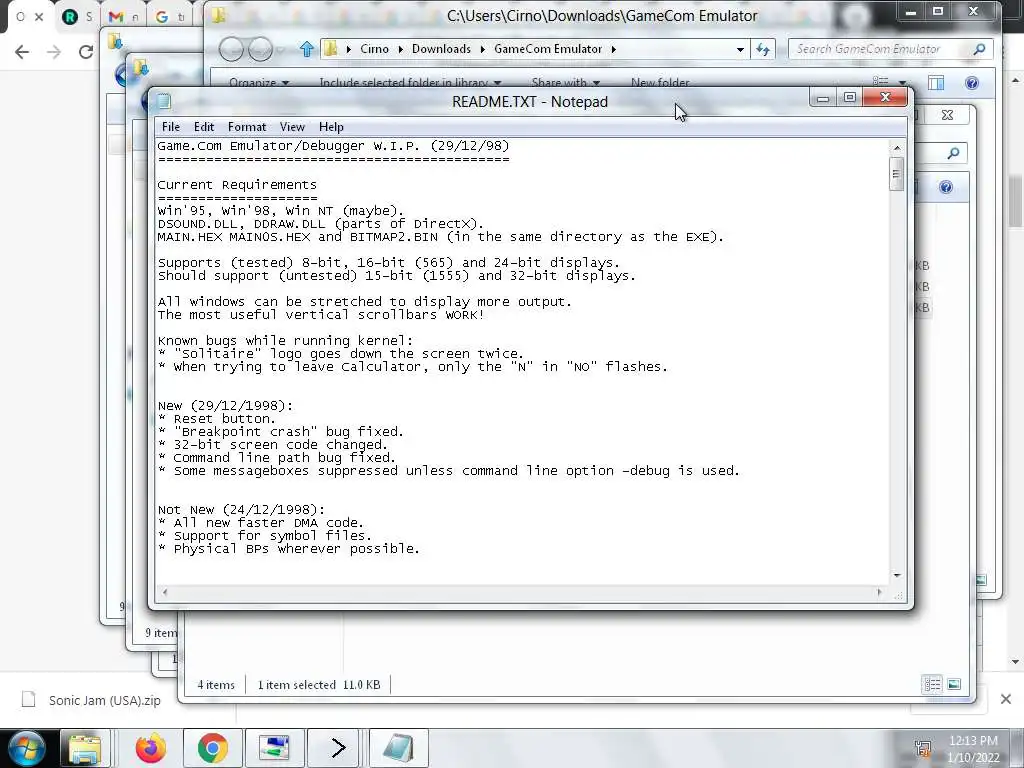Click the Refresh button next to address bar
The image size is (1024, 768).
[x=763, y=49]
